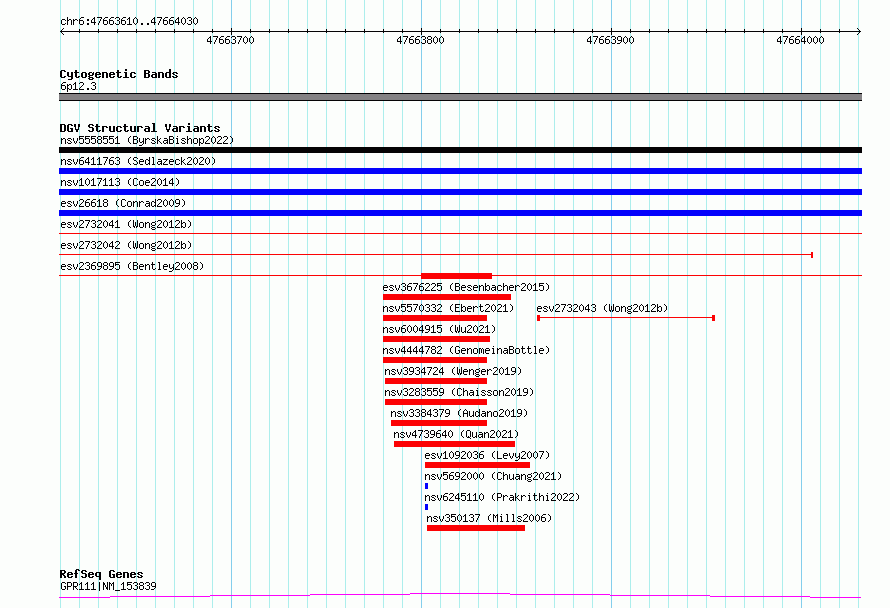
Task: Select the esv2732041 (Wong2012b) label
Action: click(126, 224)
